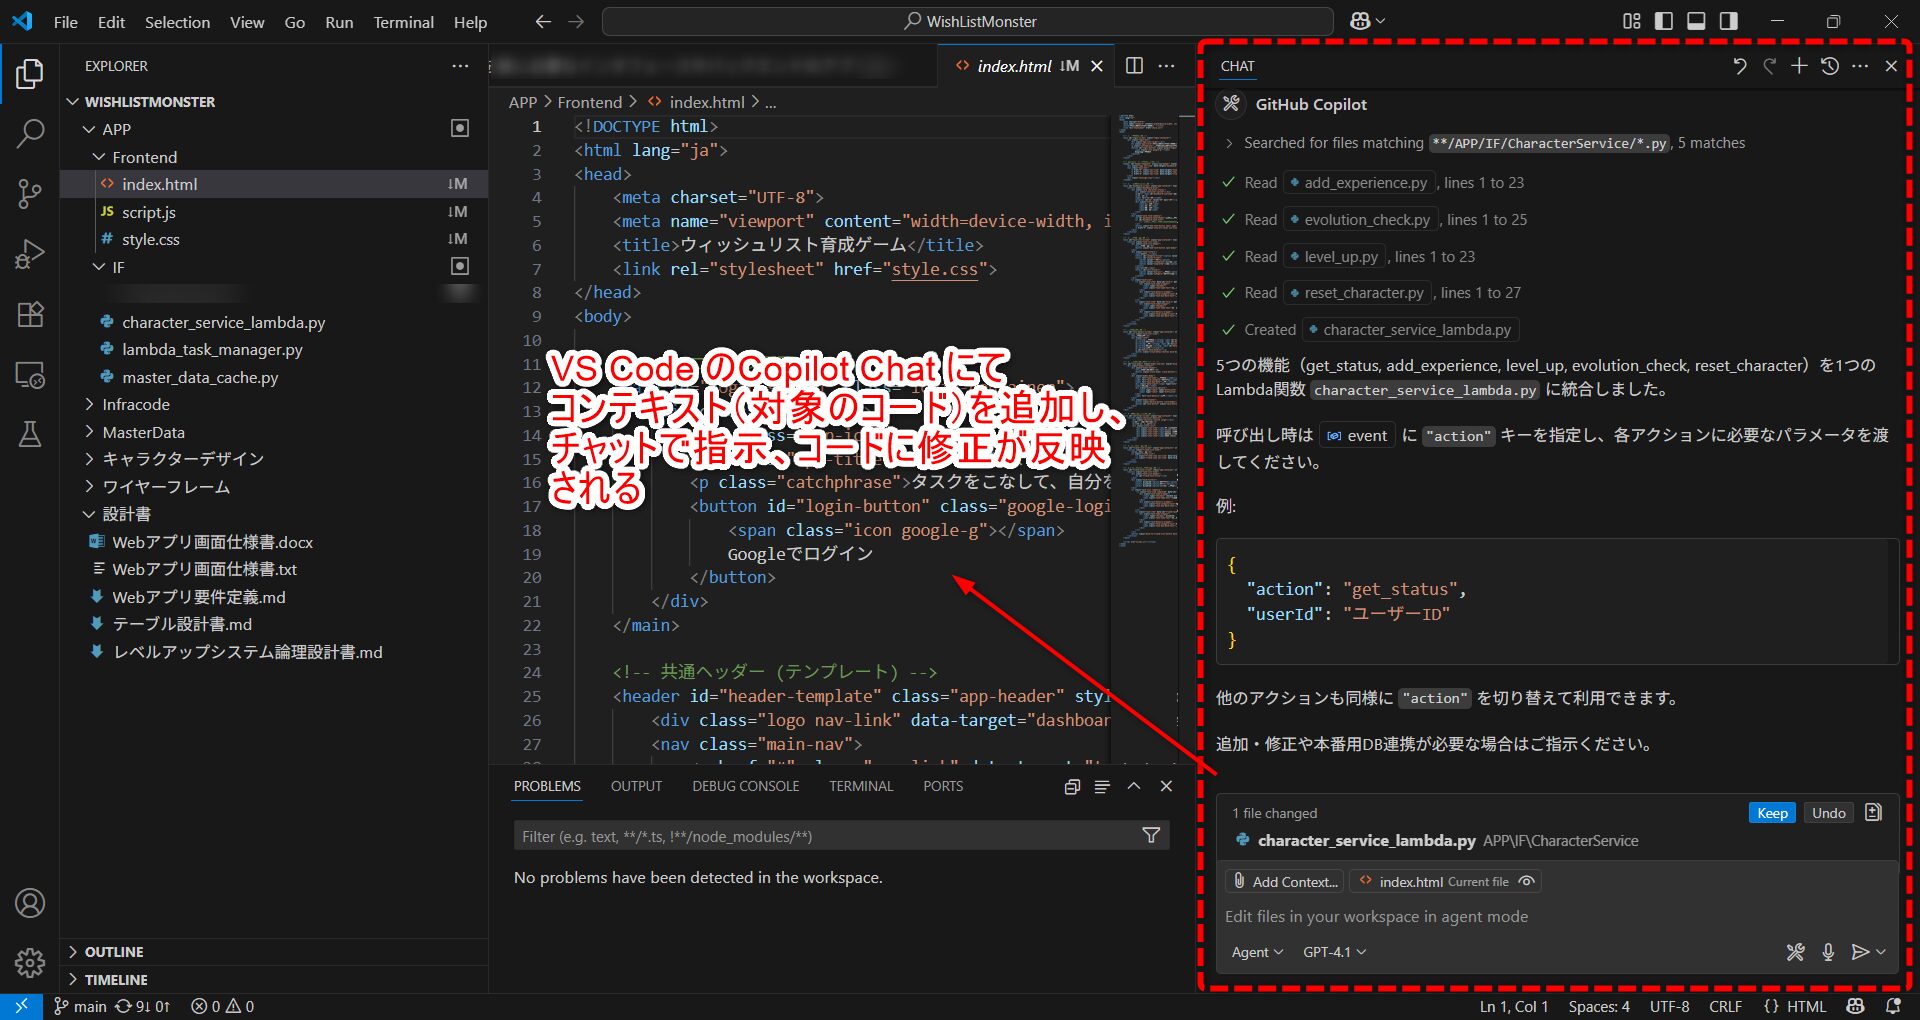Click the Copilot icon in title bar

click(1361, 21)
